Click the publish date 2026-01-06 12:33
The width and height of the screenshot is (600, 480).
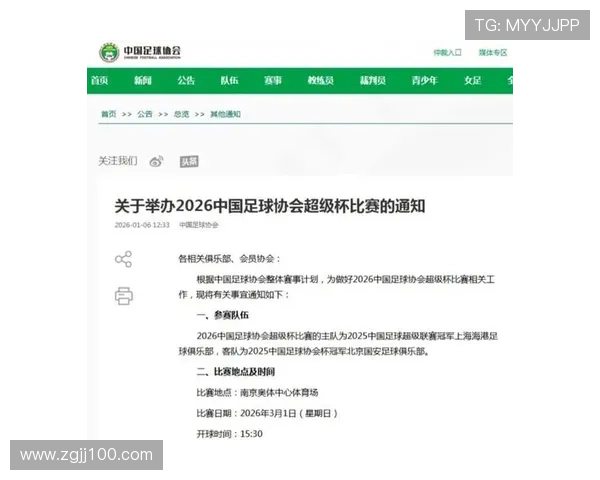tap(142, 225)
